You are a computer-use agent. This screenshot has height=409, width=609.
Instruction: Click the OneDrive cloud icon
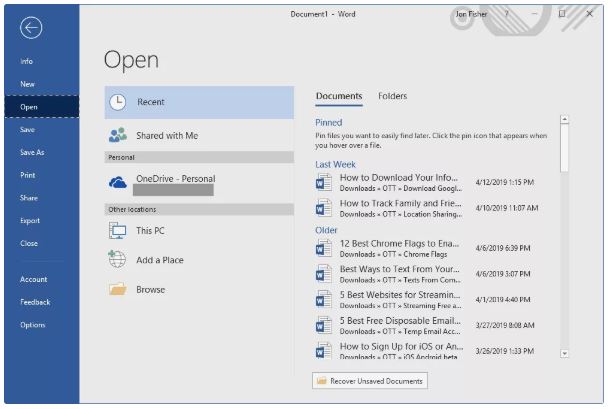click(x=118, y=182)
